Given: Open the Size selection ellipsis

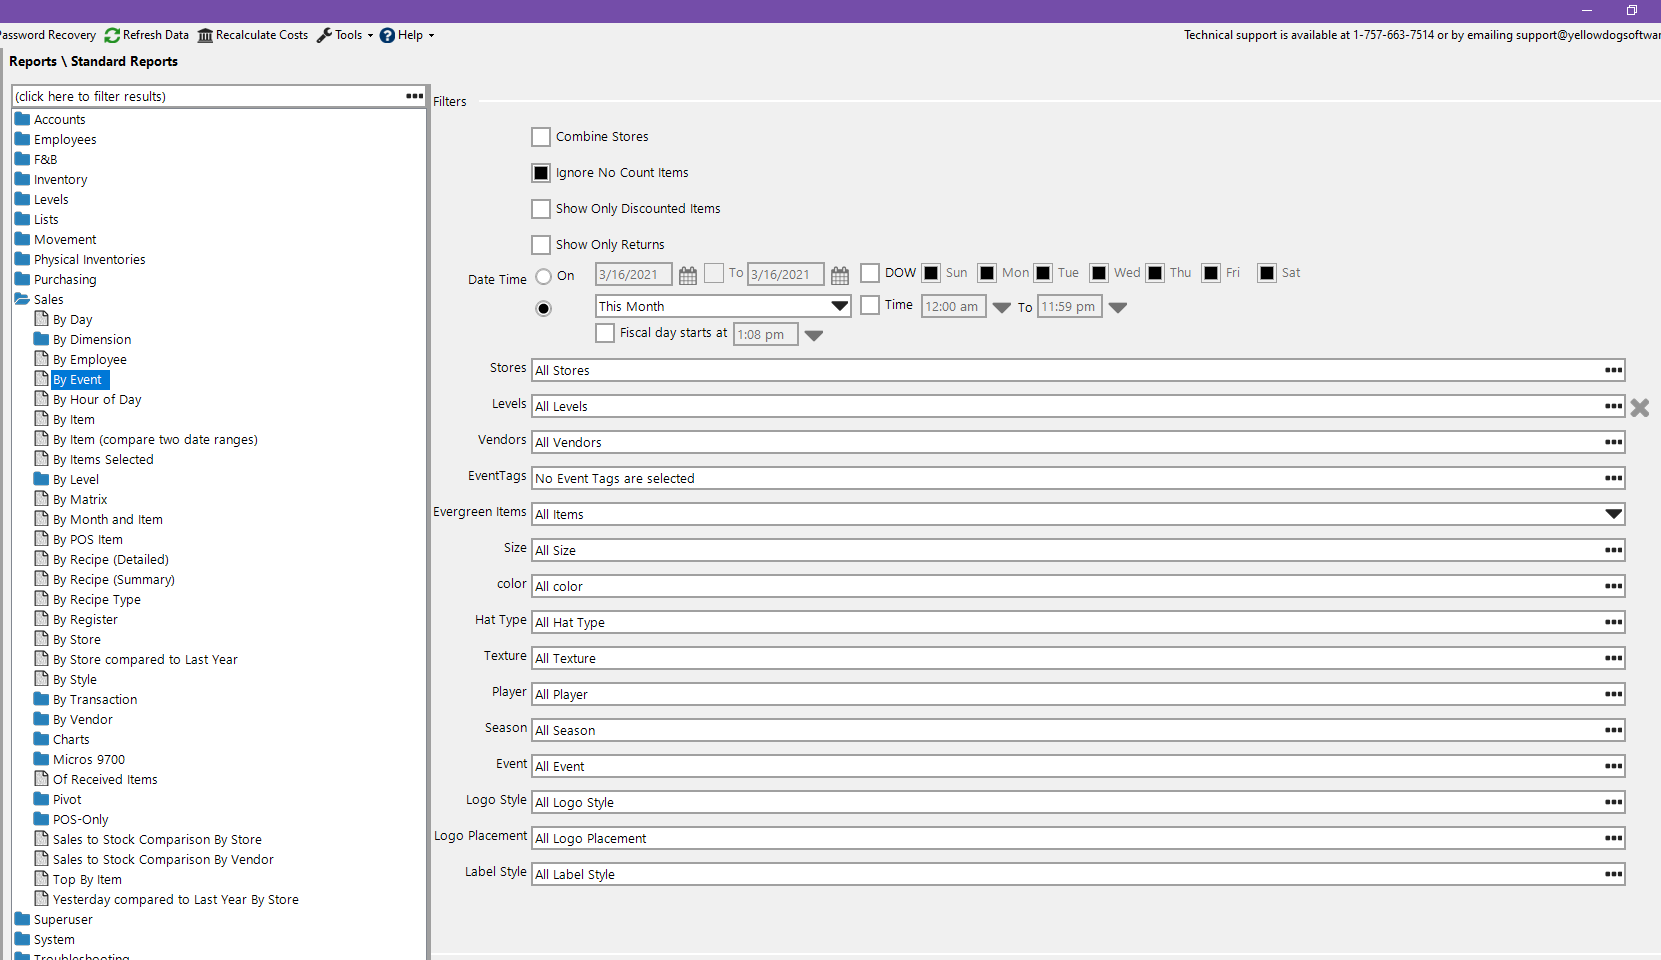Looking at the screenshot, I should click(x=1614, y=550).
